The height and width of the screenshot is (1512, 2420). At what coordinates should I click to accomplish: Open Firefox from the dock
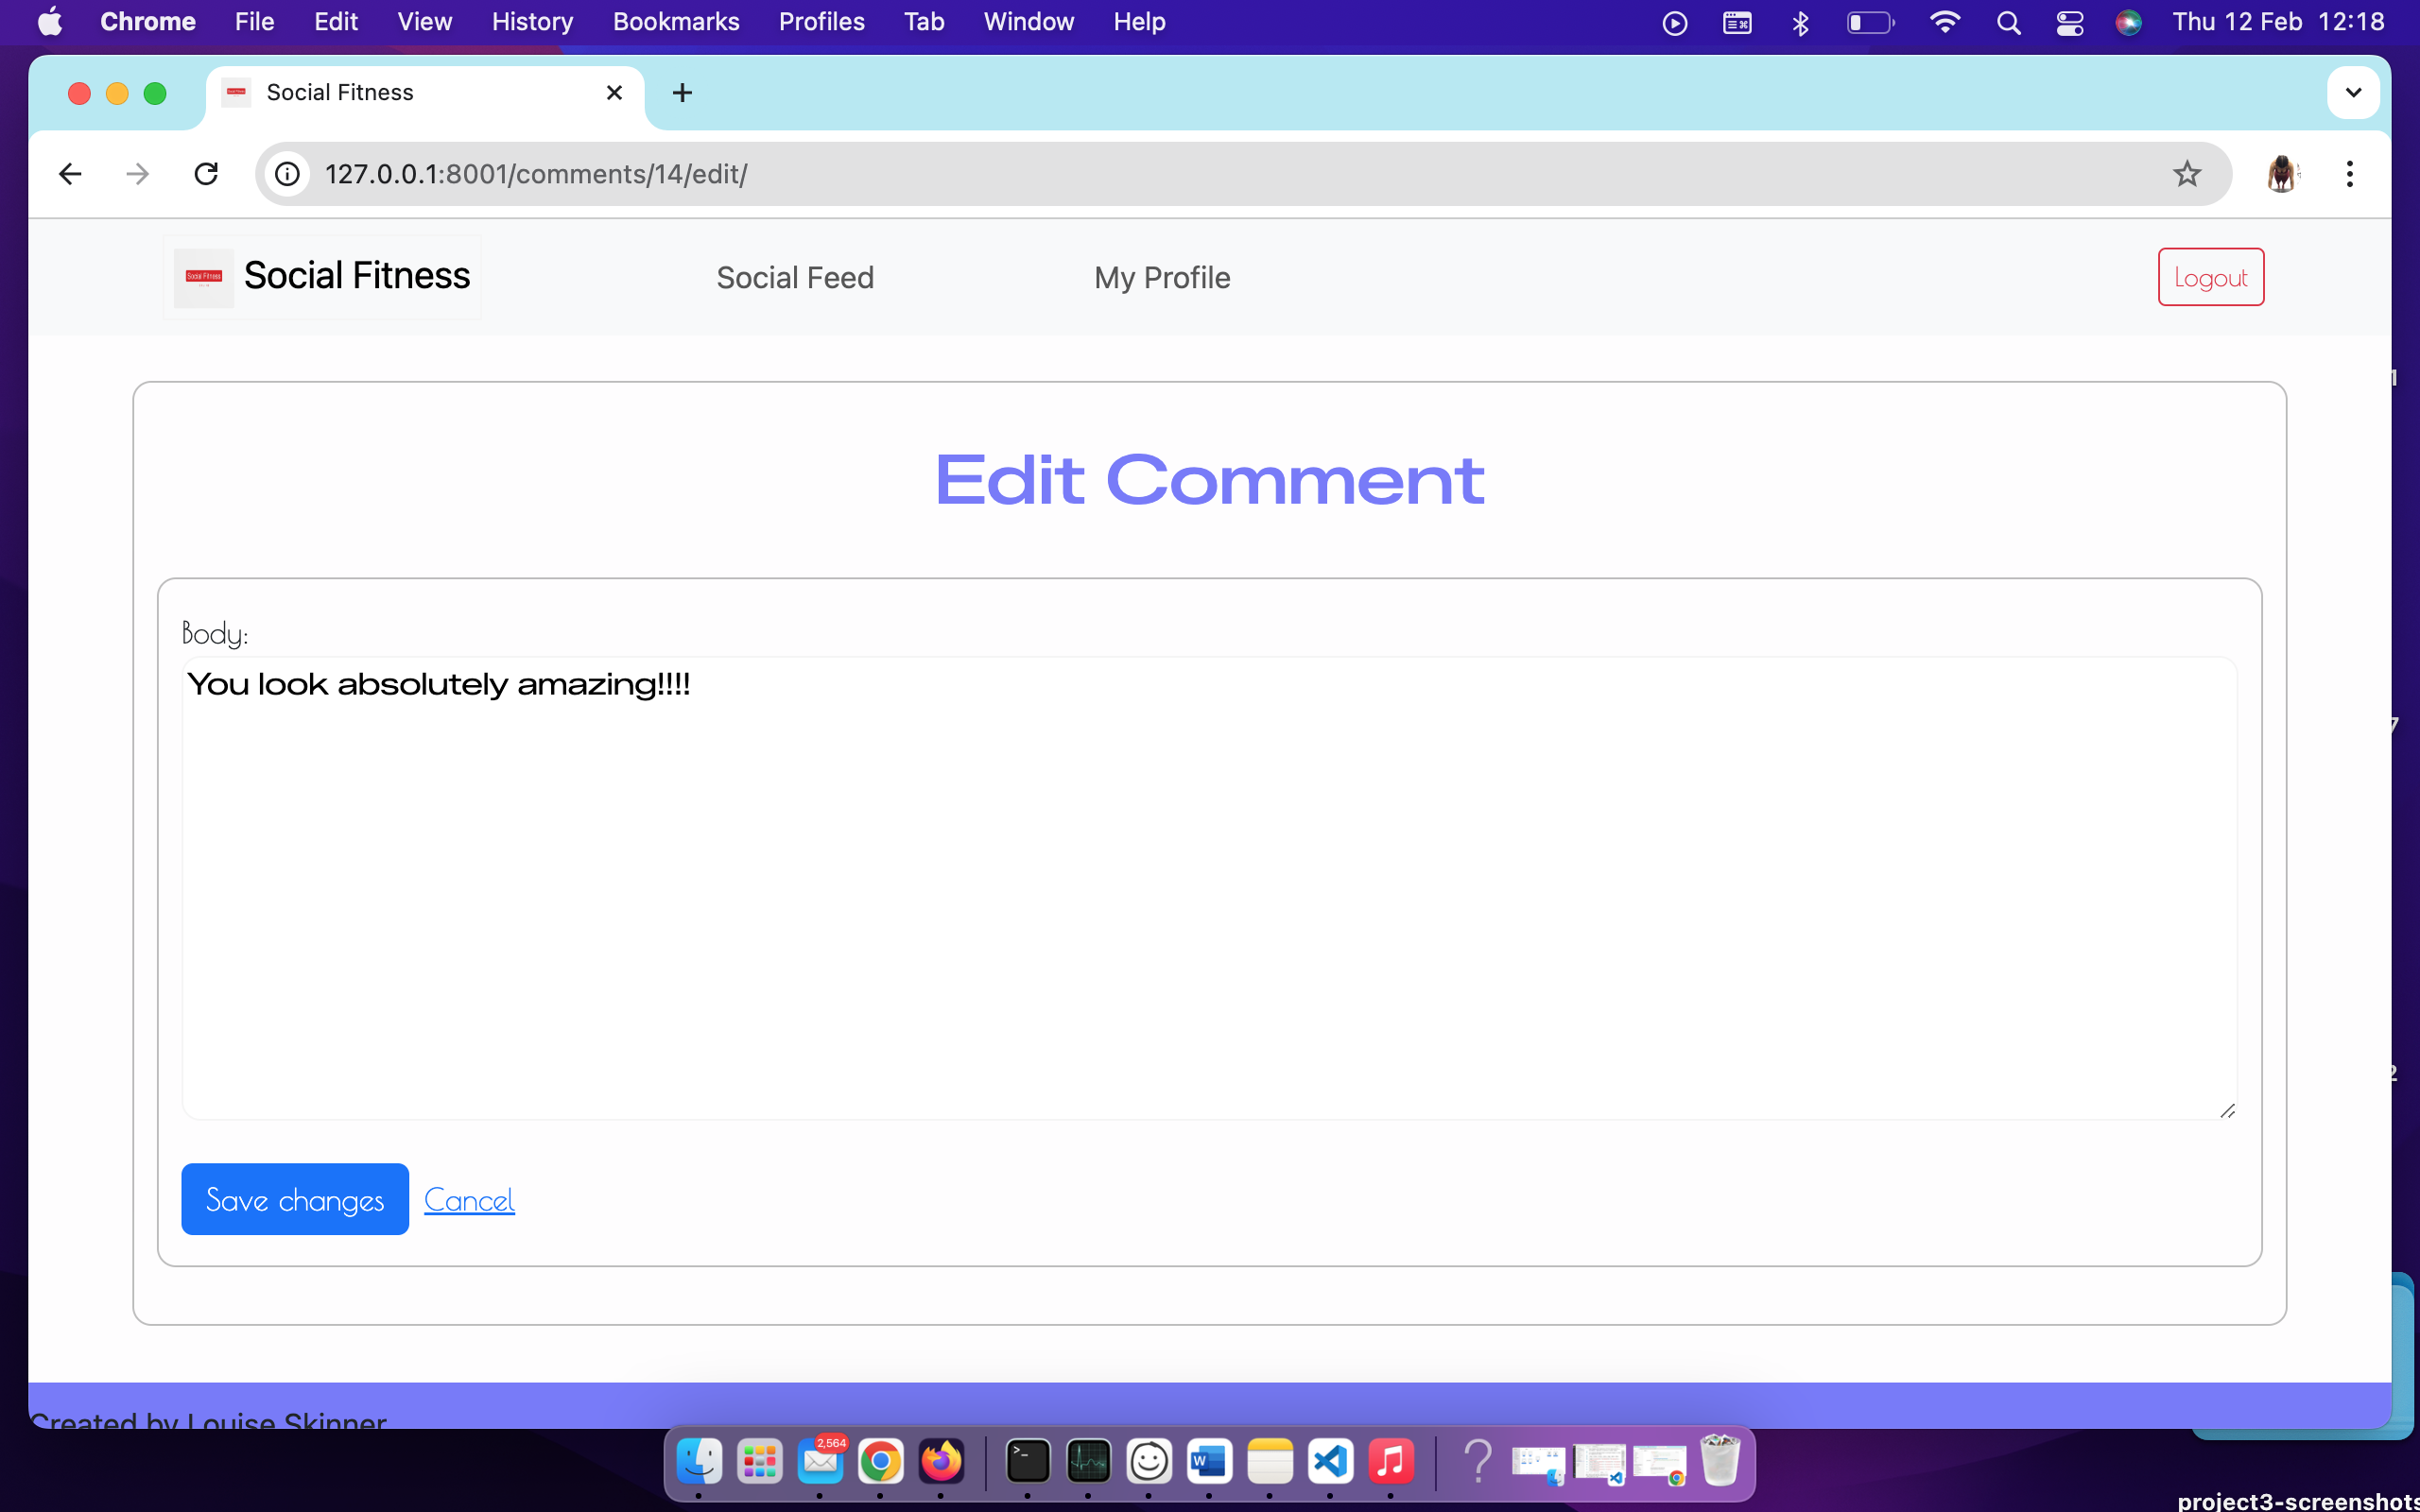[940, 1461]
